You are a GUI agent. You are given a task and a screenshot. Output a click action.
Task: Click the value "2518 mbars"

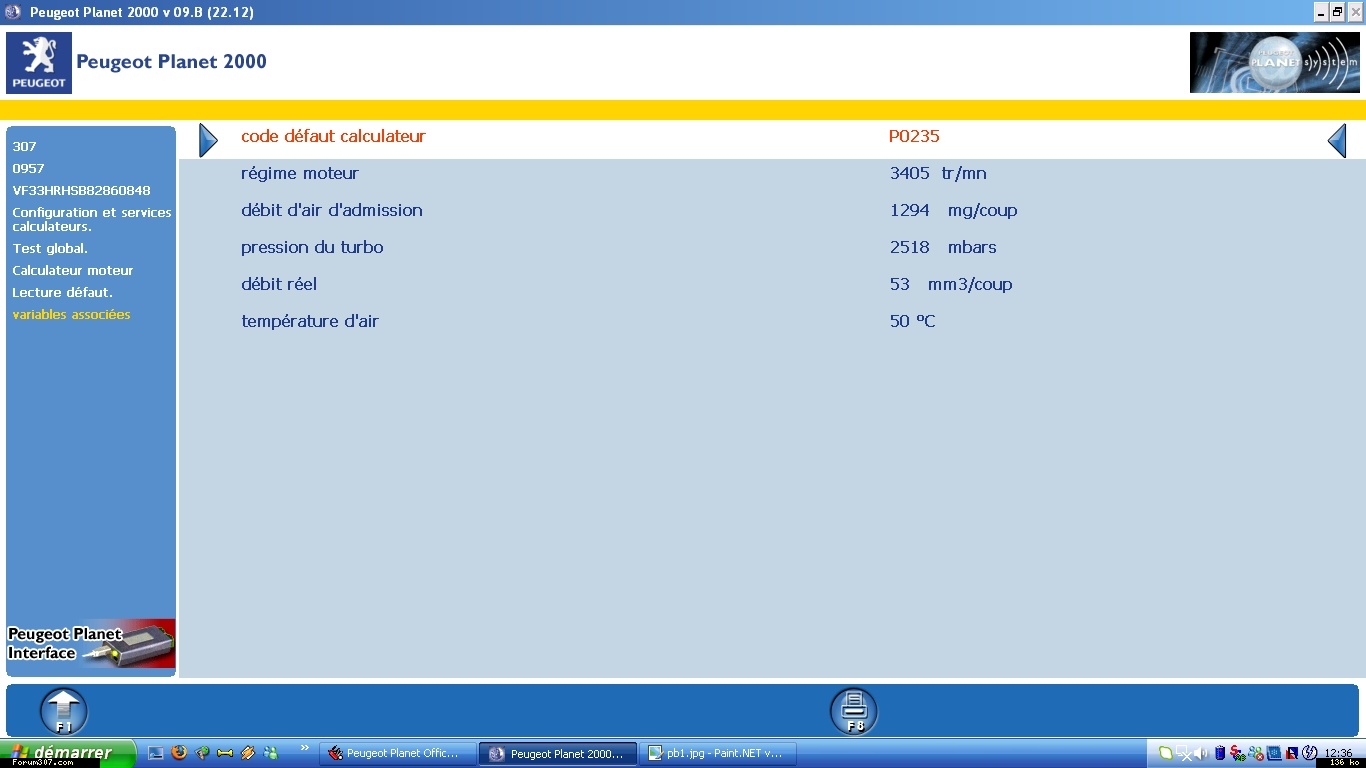click(x=943, y=247)
